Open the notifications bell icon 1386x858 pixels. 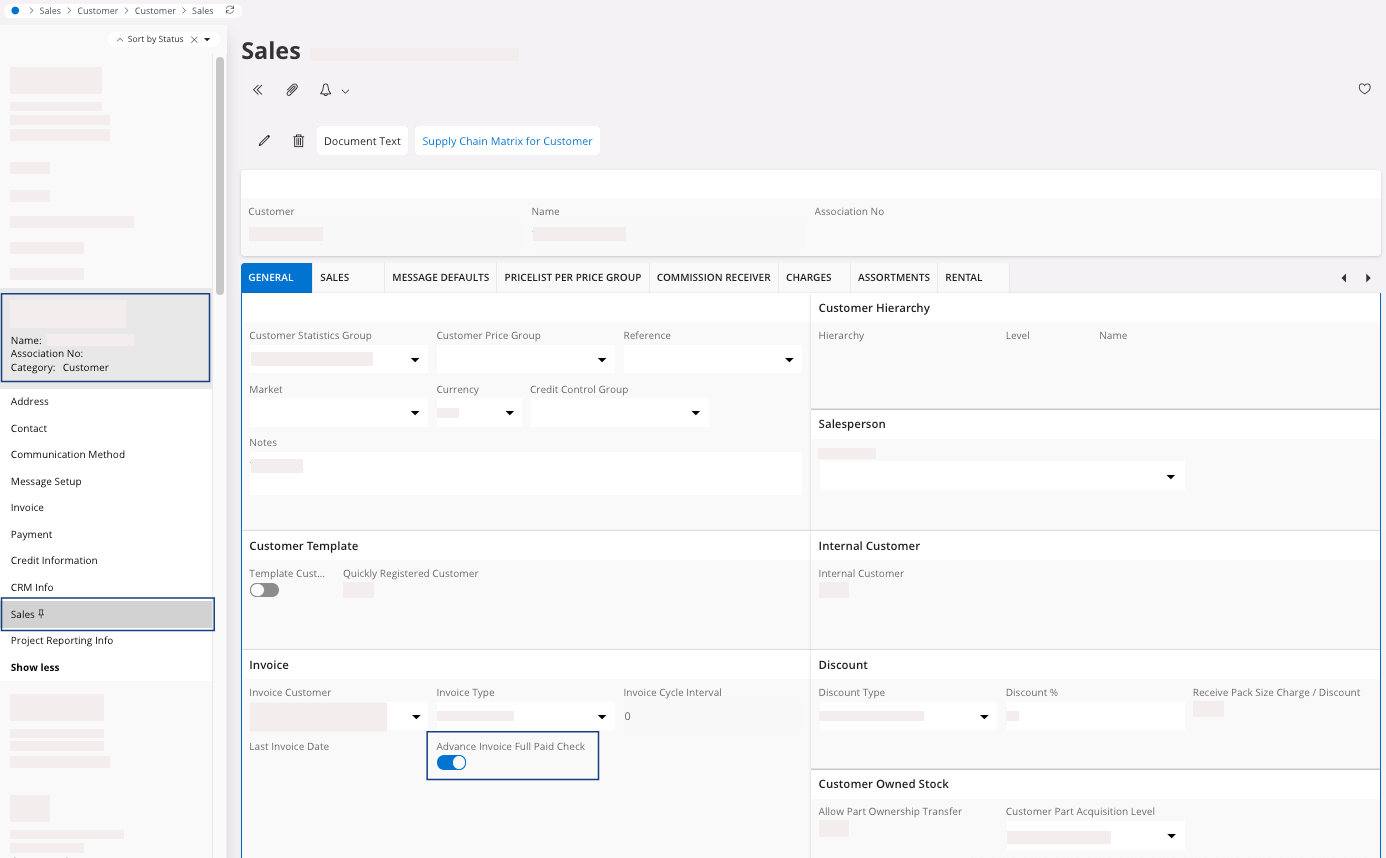[x=326, y=90]
